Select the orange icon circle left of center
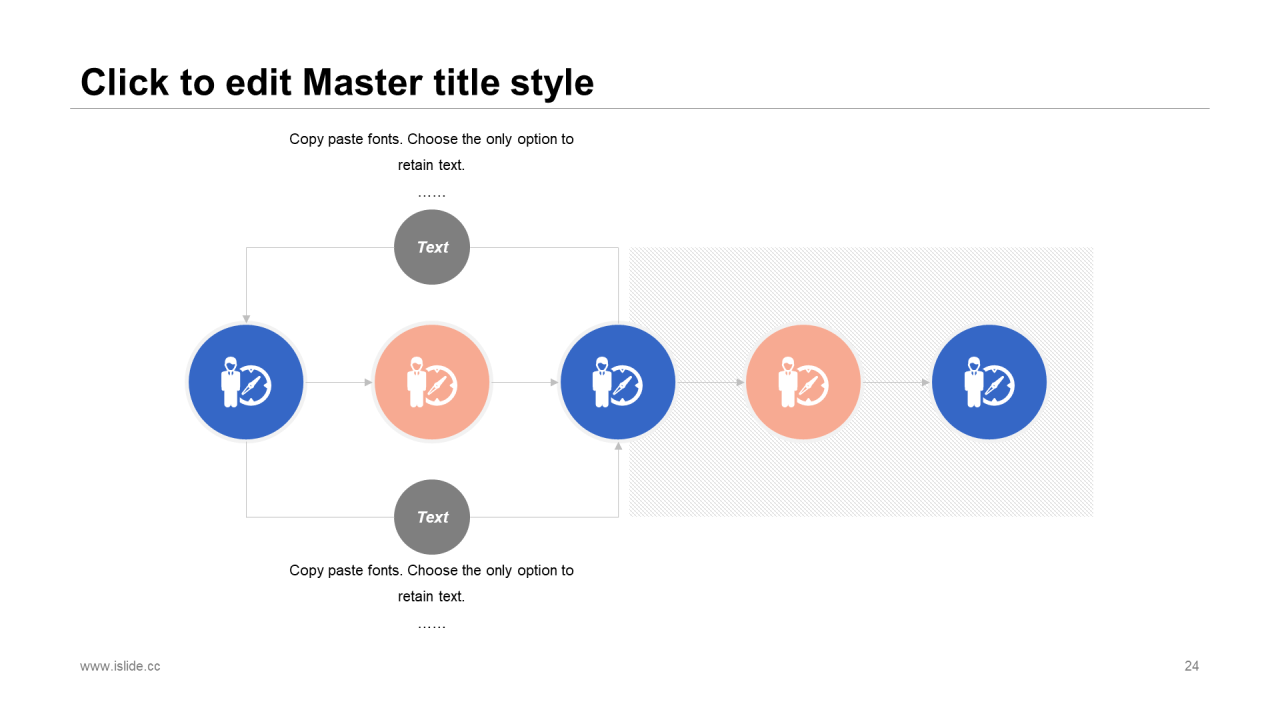 (432, 382)
